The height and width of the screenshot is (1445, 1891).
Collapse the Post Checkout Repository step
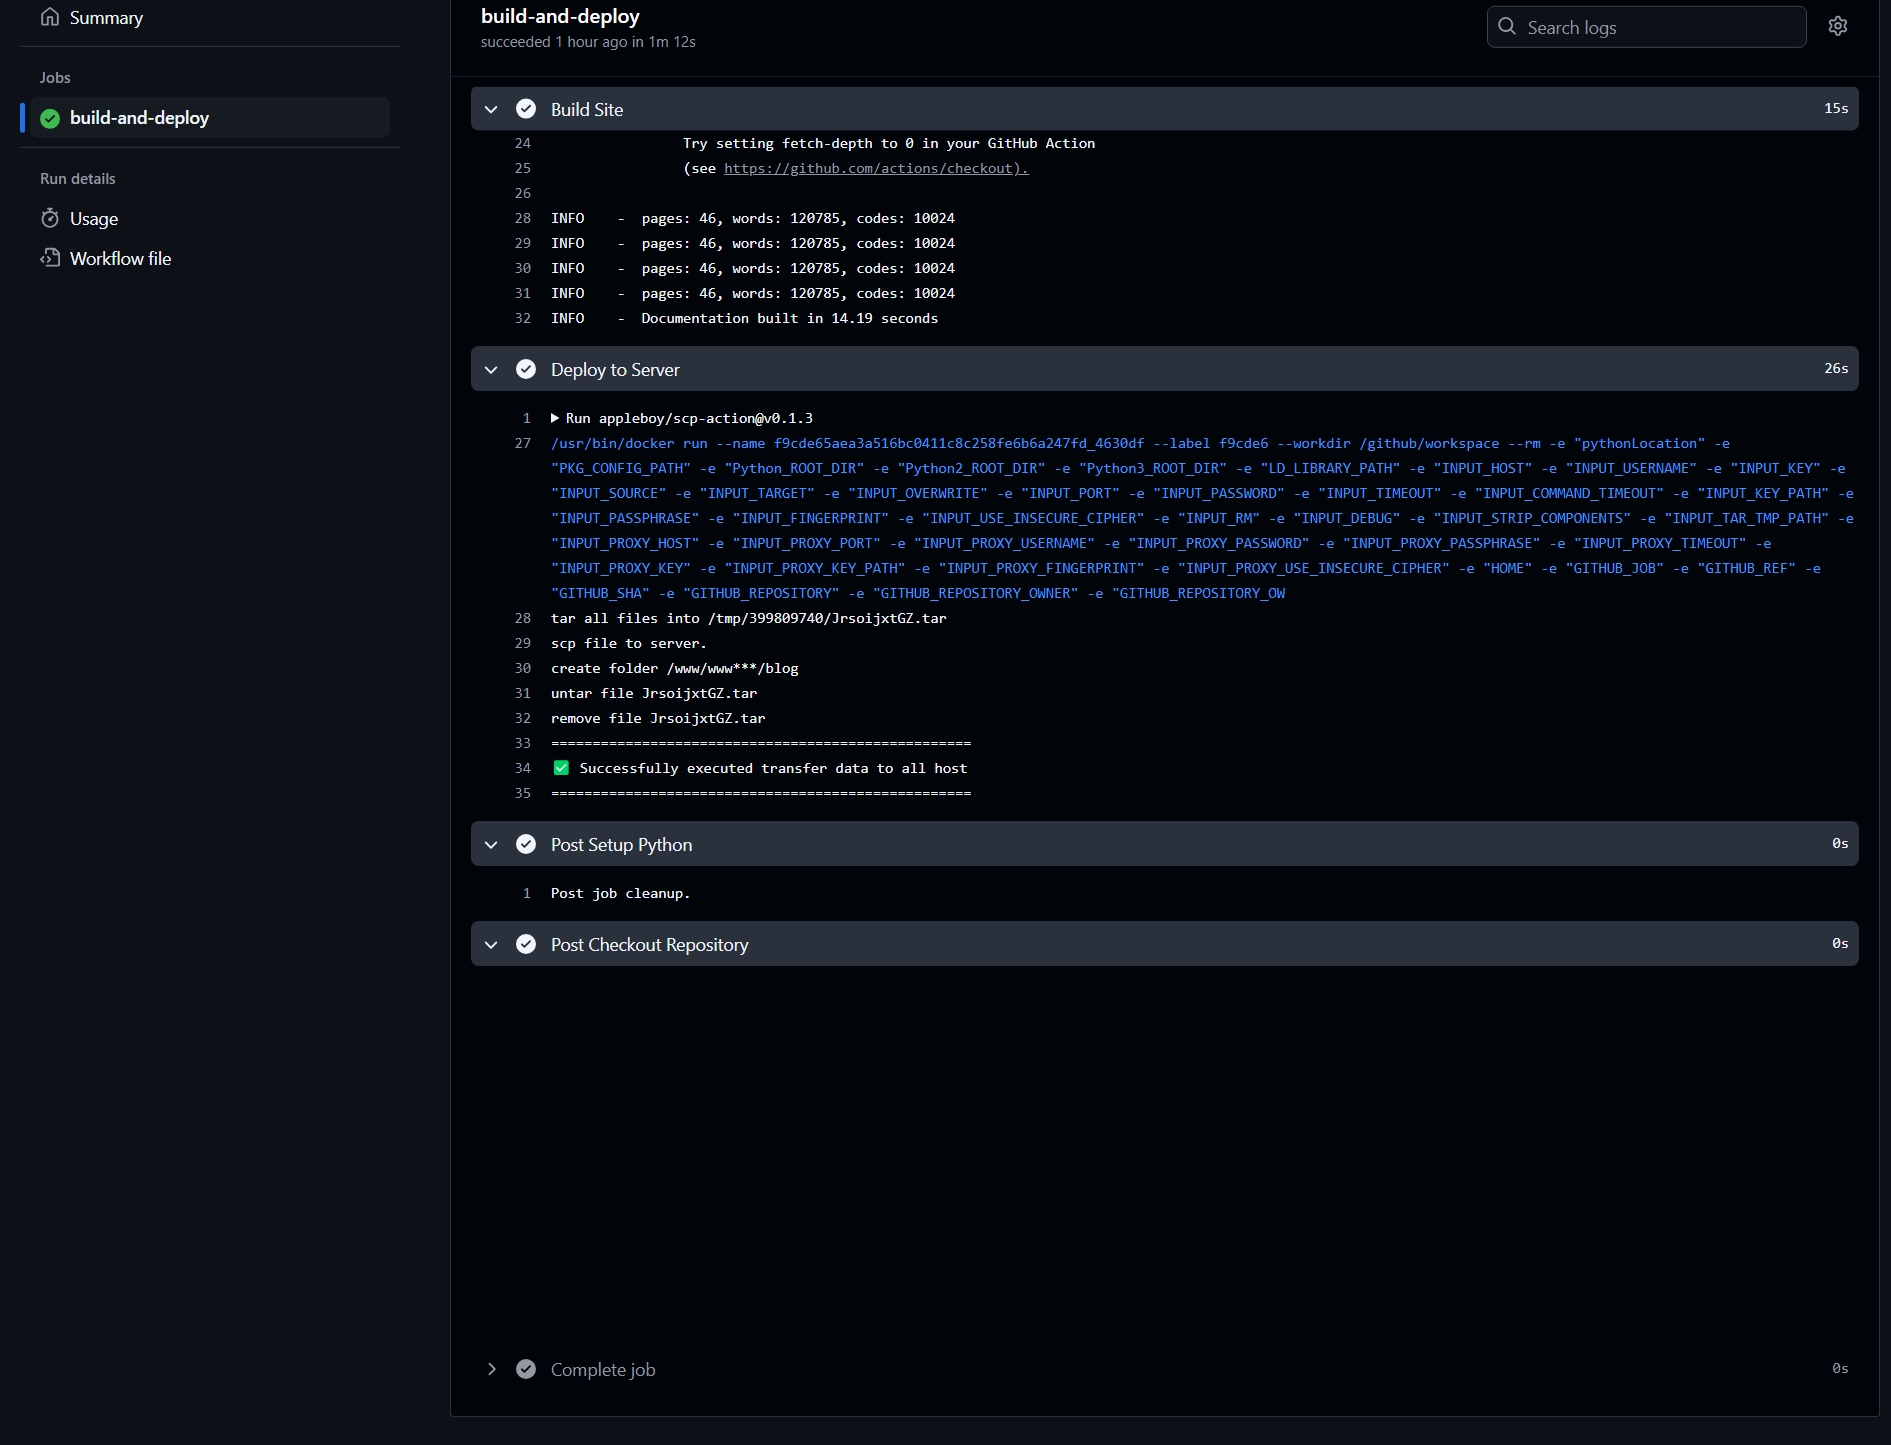[x=491, y=944]
